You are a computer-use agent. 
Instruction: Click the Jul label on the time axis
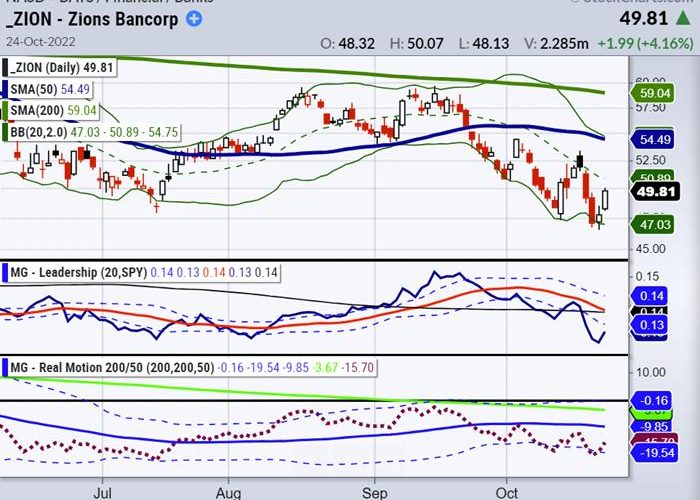click(x=102, y=493)
